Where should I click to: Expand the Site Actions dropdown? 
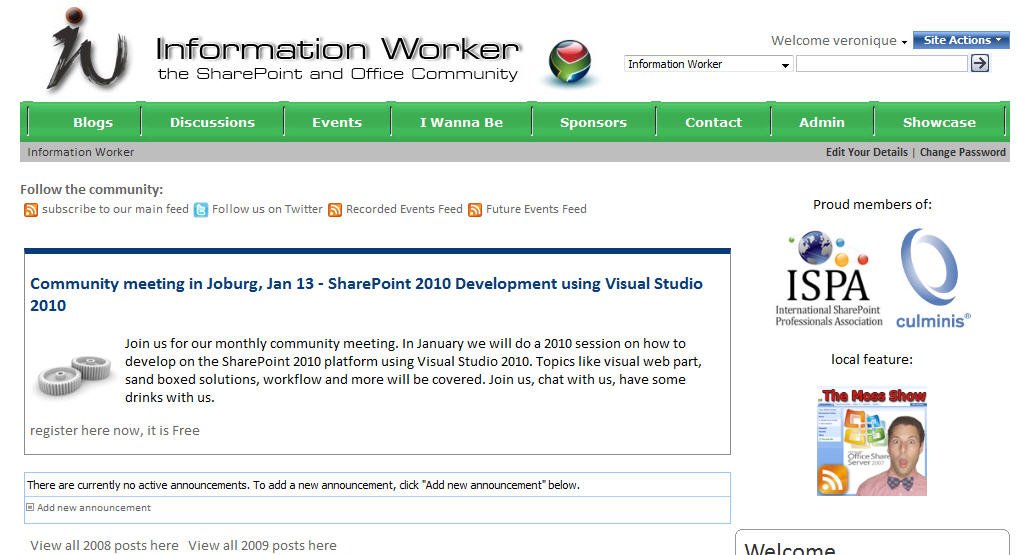[x=961, y=40]
